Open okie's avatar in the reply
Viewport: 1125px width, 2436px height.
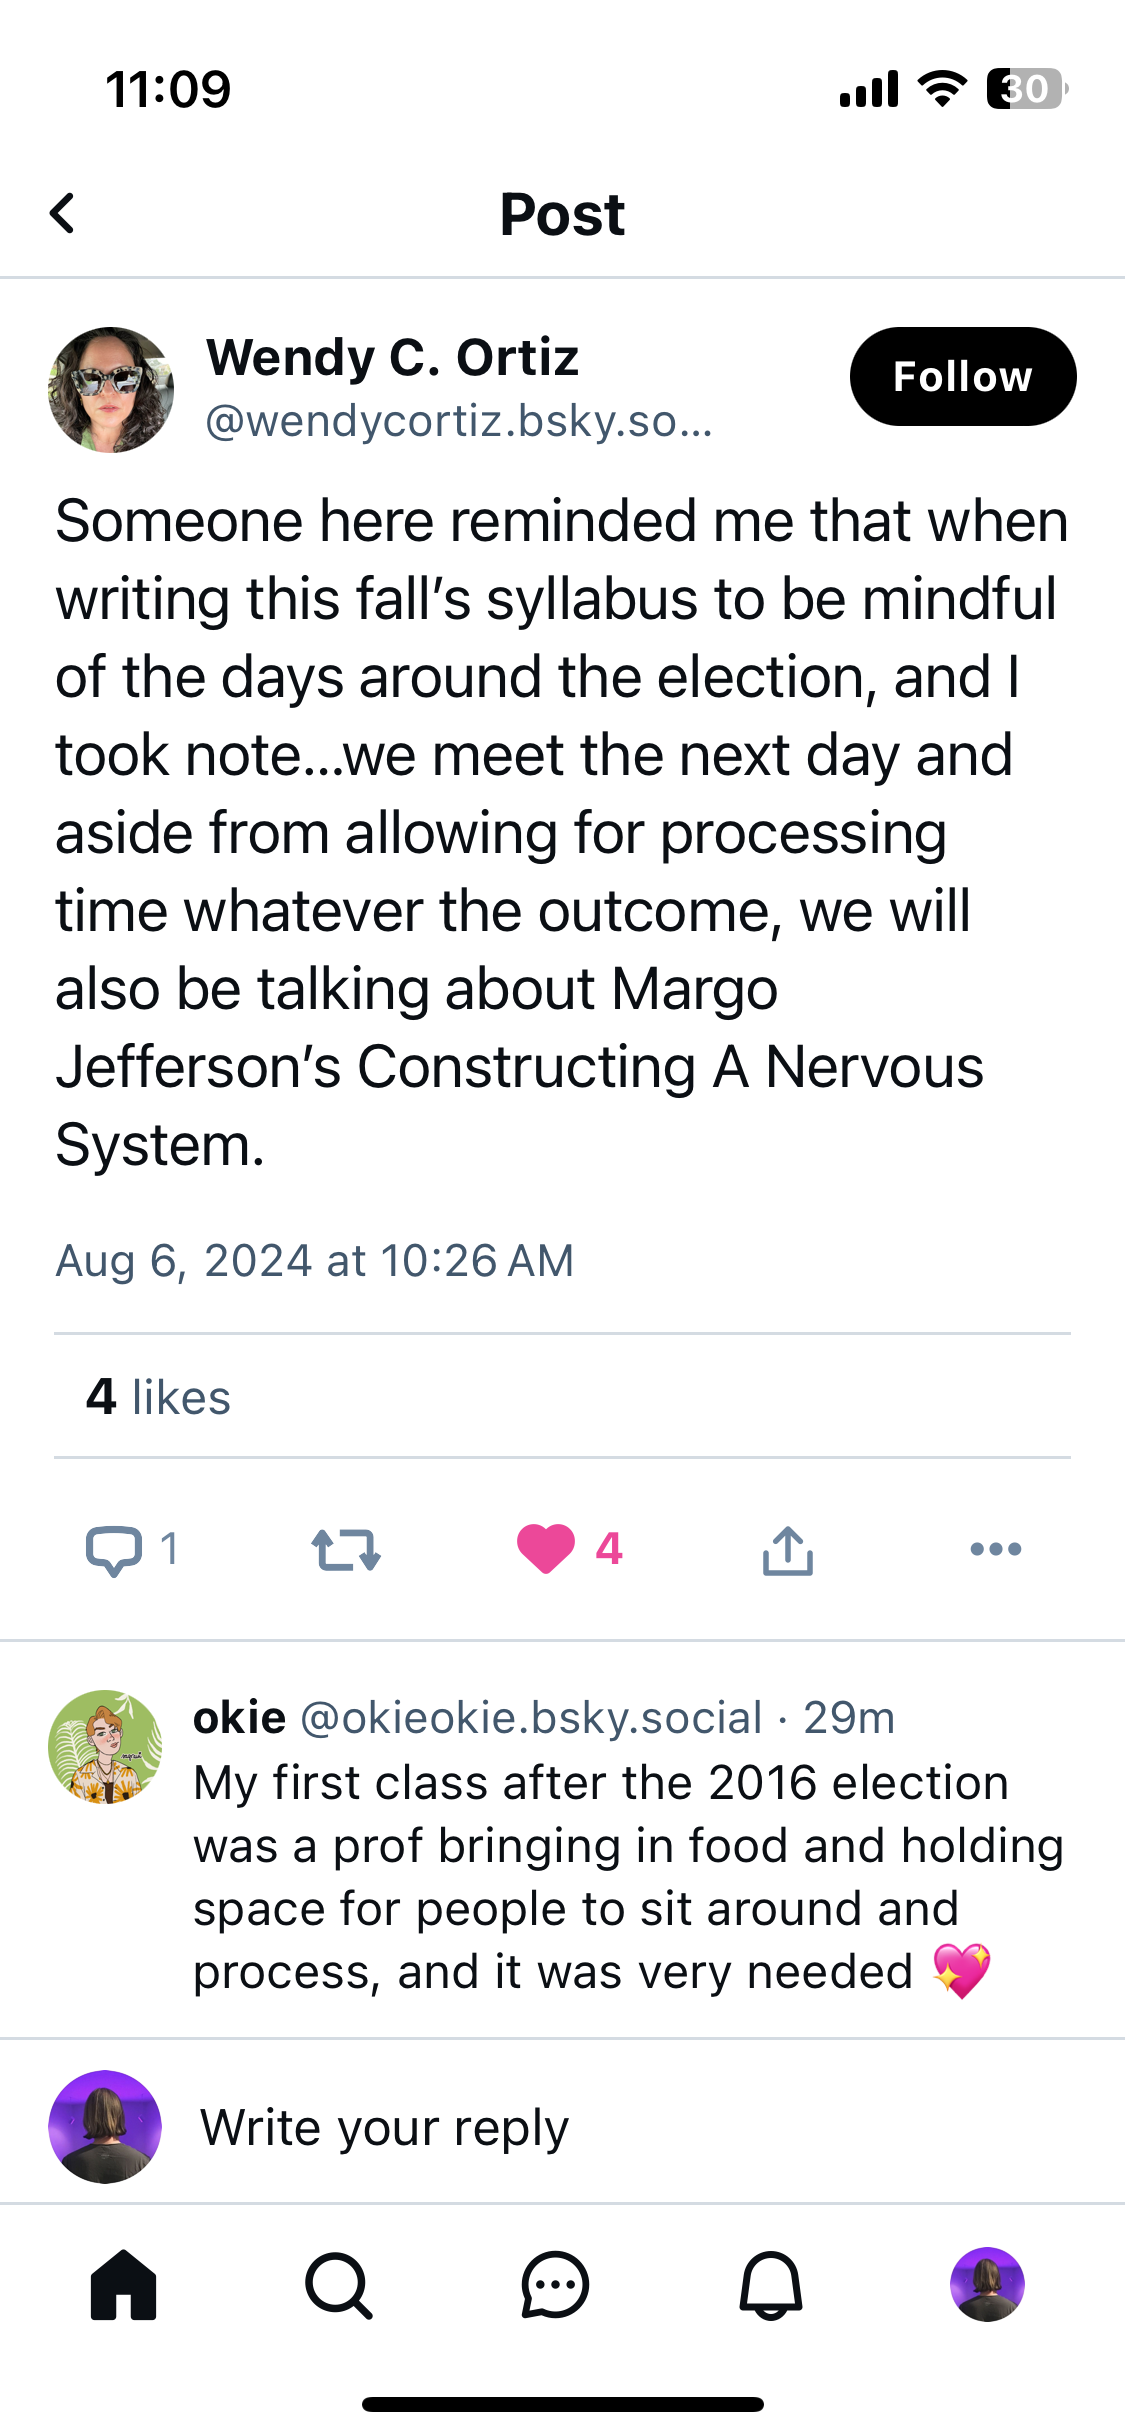point(105,1747)
